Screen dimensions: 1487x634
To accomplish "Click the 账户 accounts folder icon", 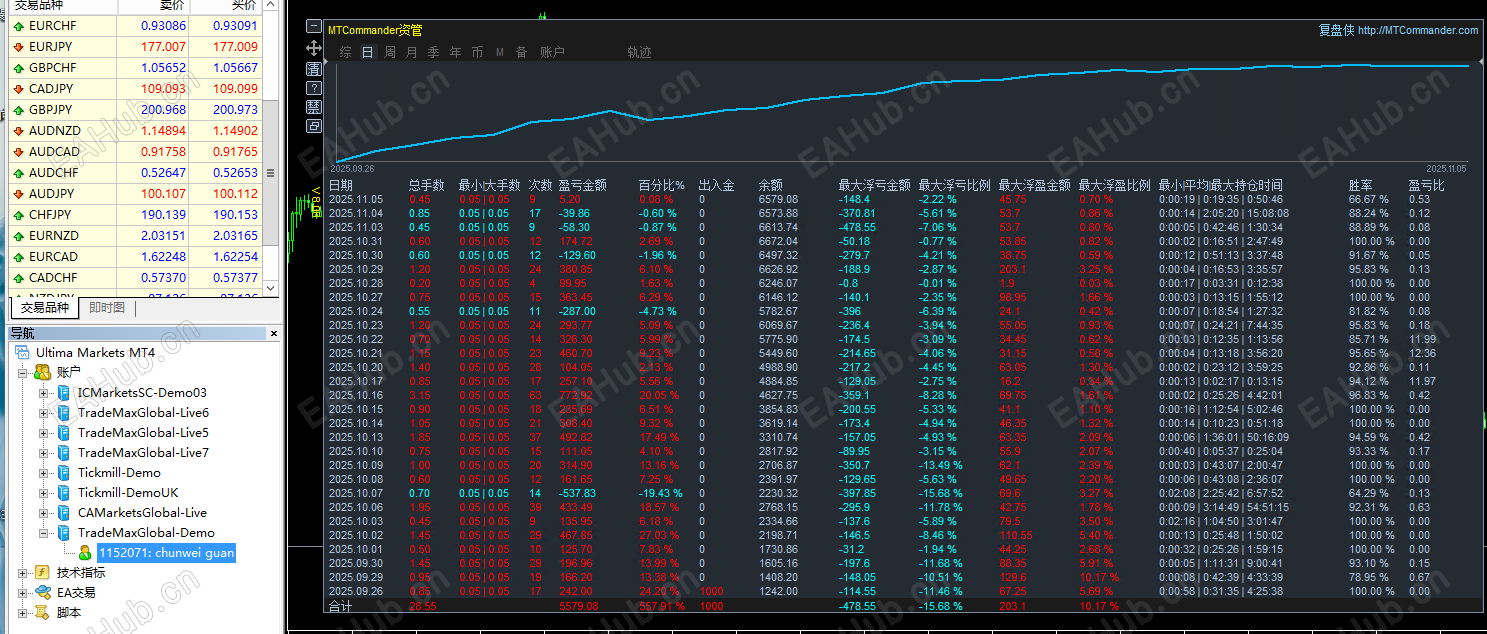I will coord(42,373).
